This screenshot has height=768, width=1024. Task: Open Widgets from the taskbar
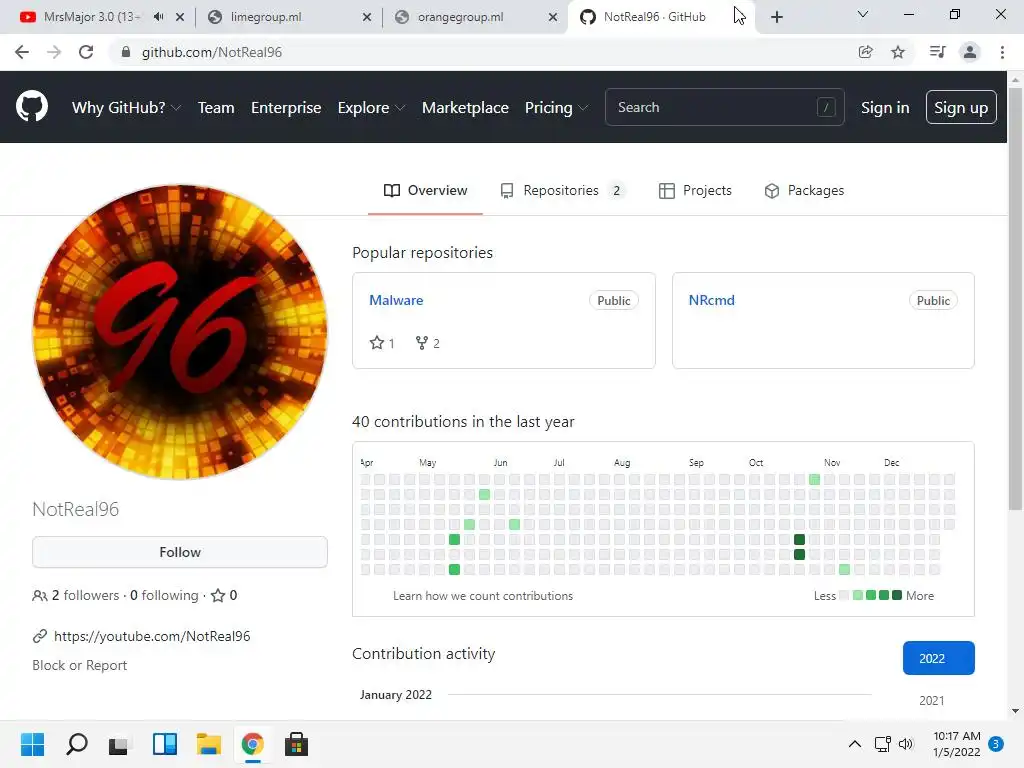165,744
